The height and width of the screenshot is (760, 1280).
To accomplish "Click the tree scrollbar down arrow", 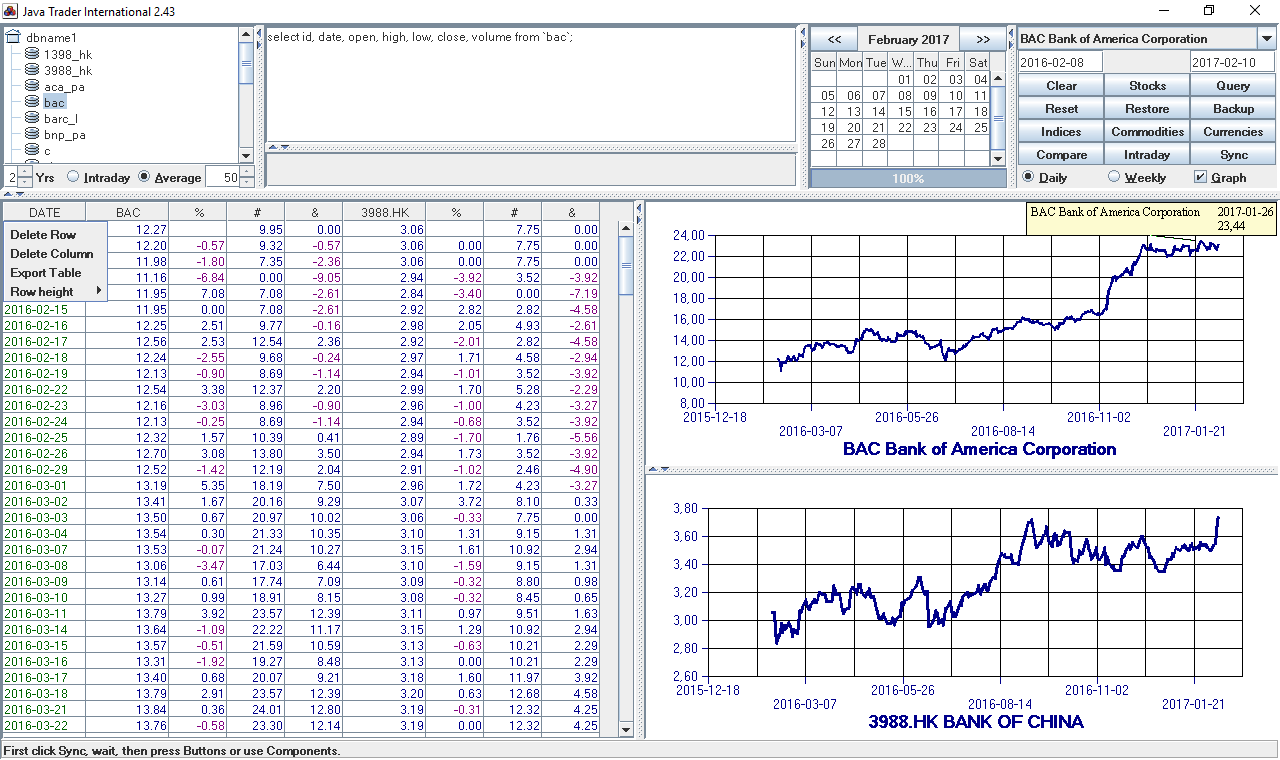I will pyautogui.click(x=246, y=156).
